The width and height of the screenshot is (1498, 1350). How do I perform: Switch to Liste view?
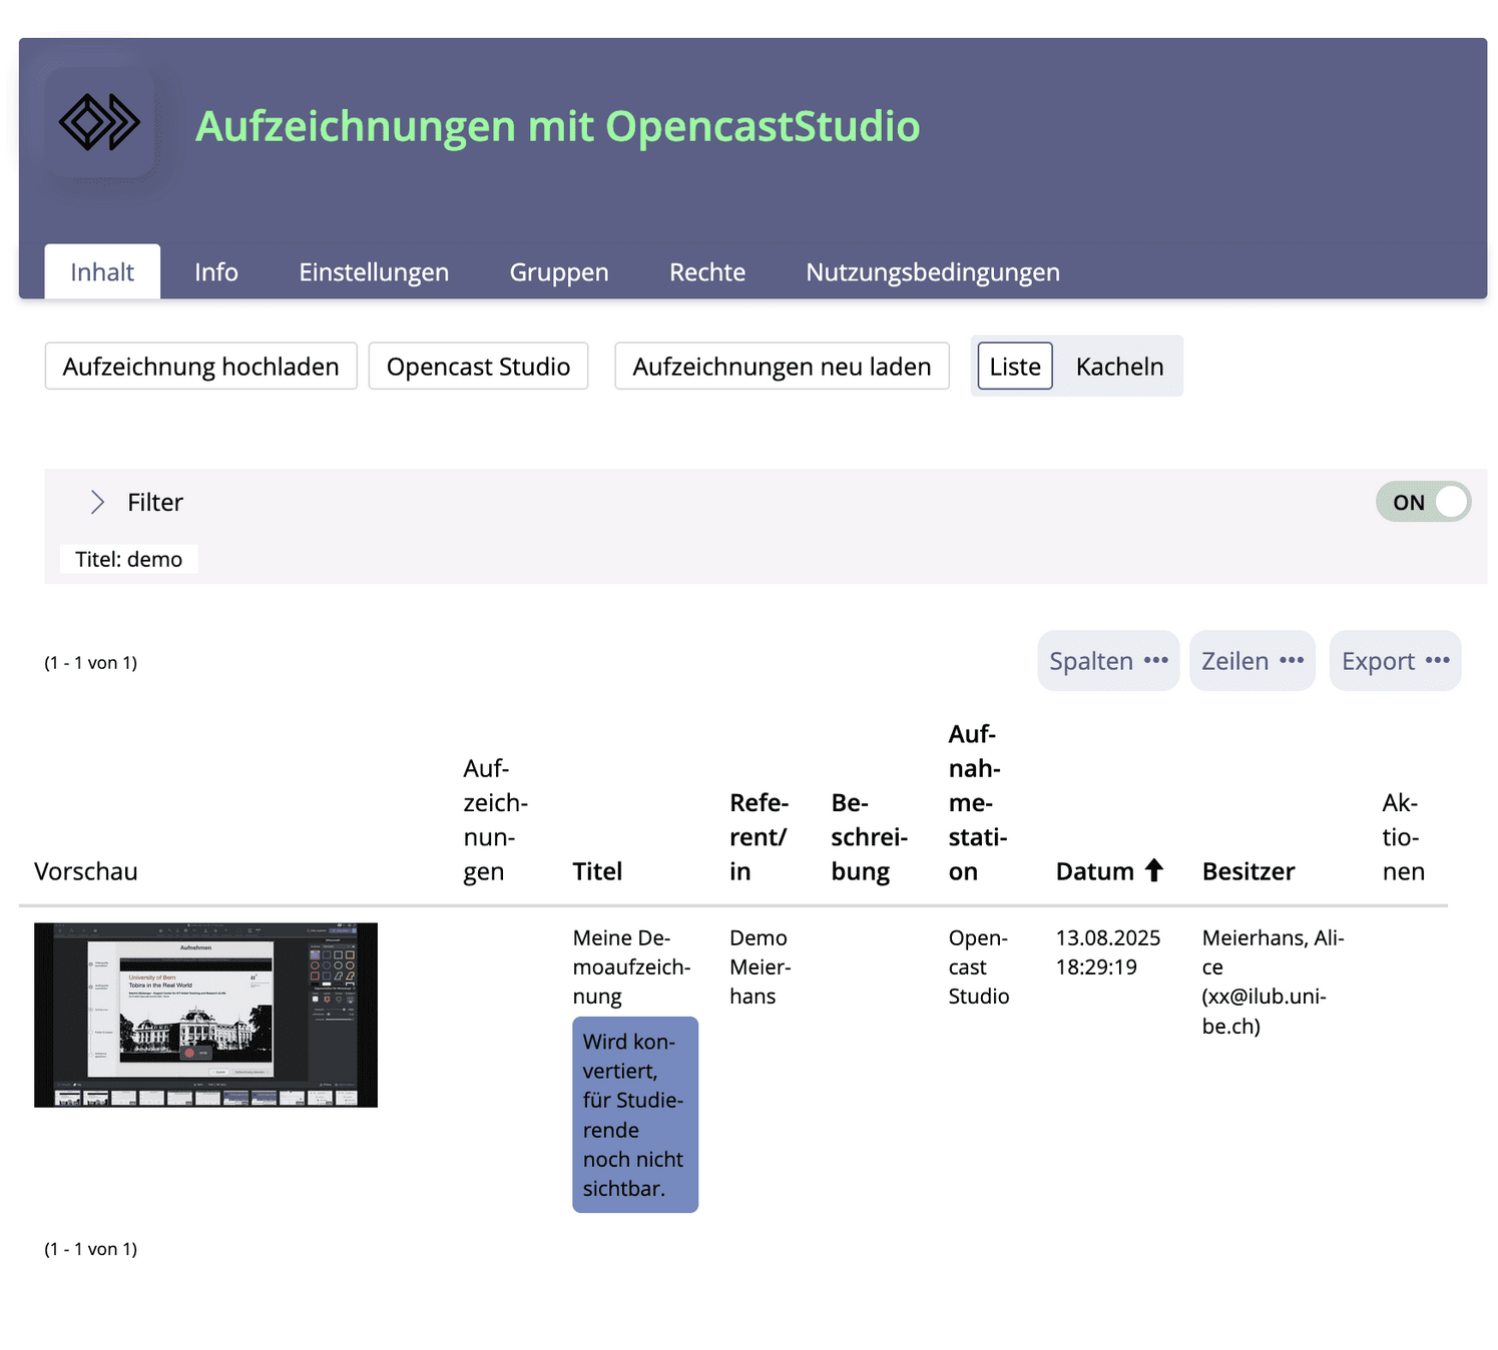1014,366
